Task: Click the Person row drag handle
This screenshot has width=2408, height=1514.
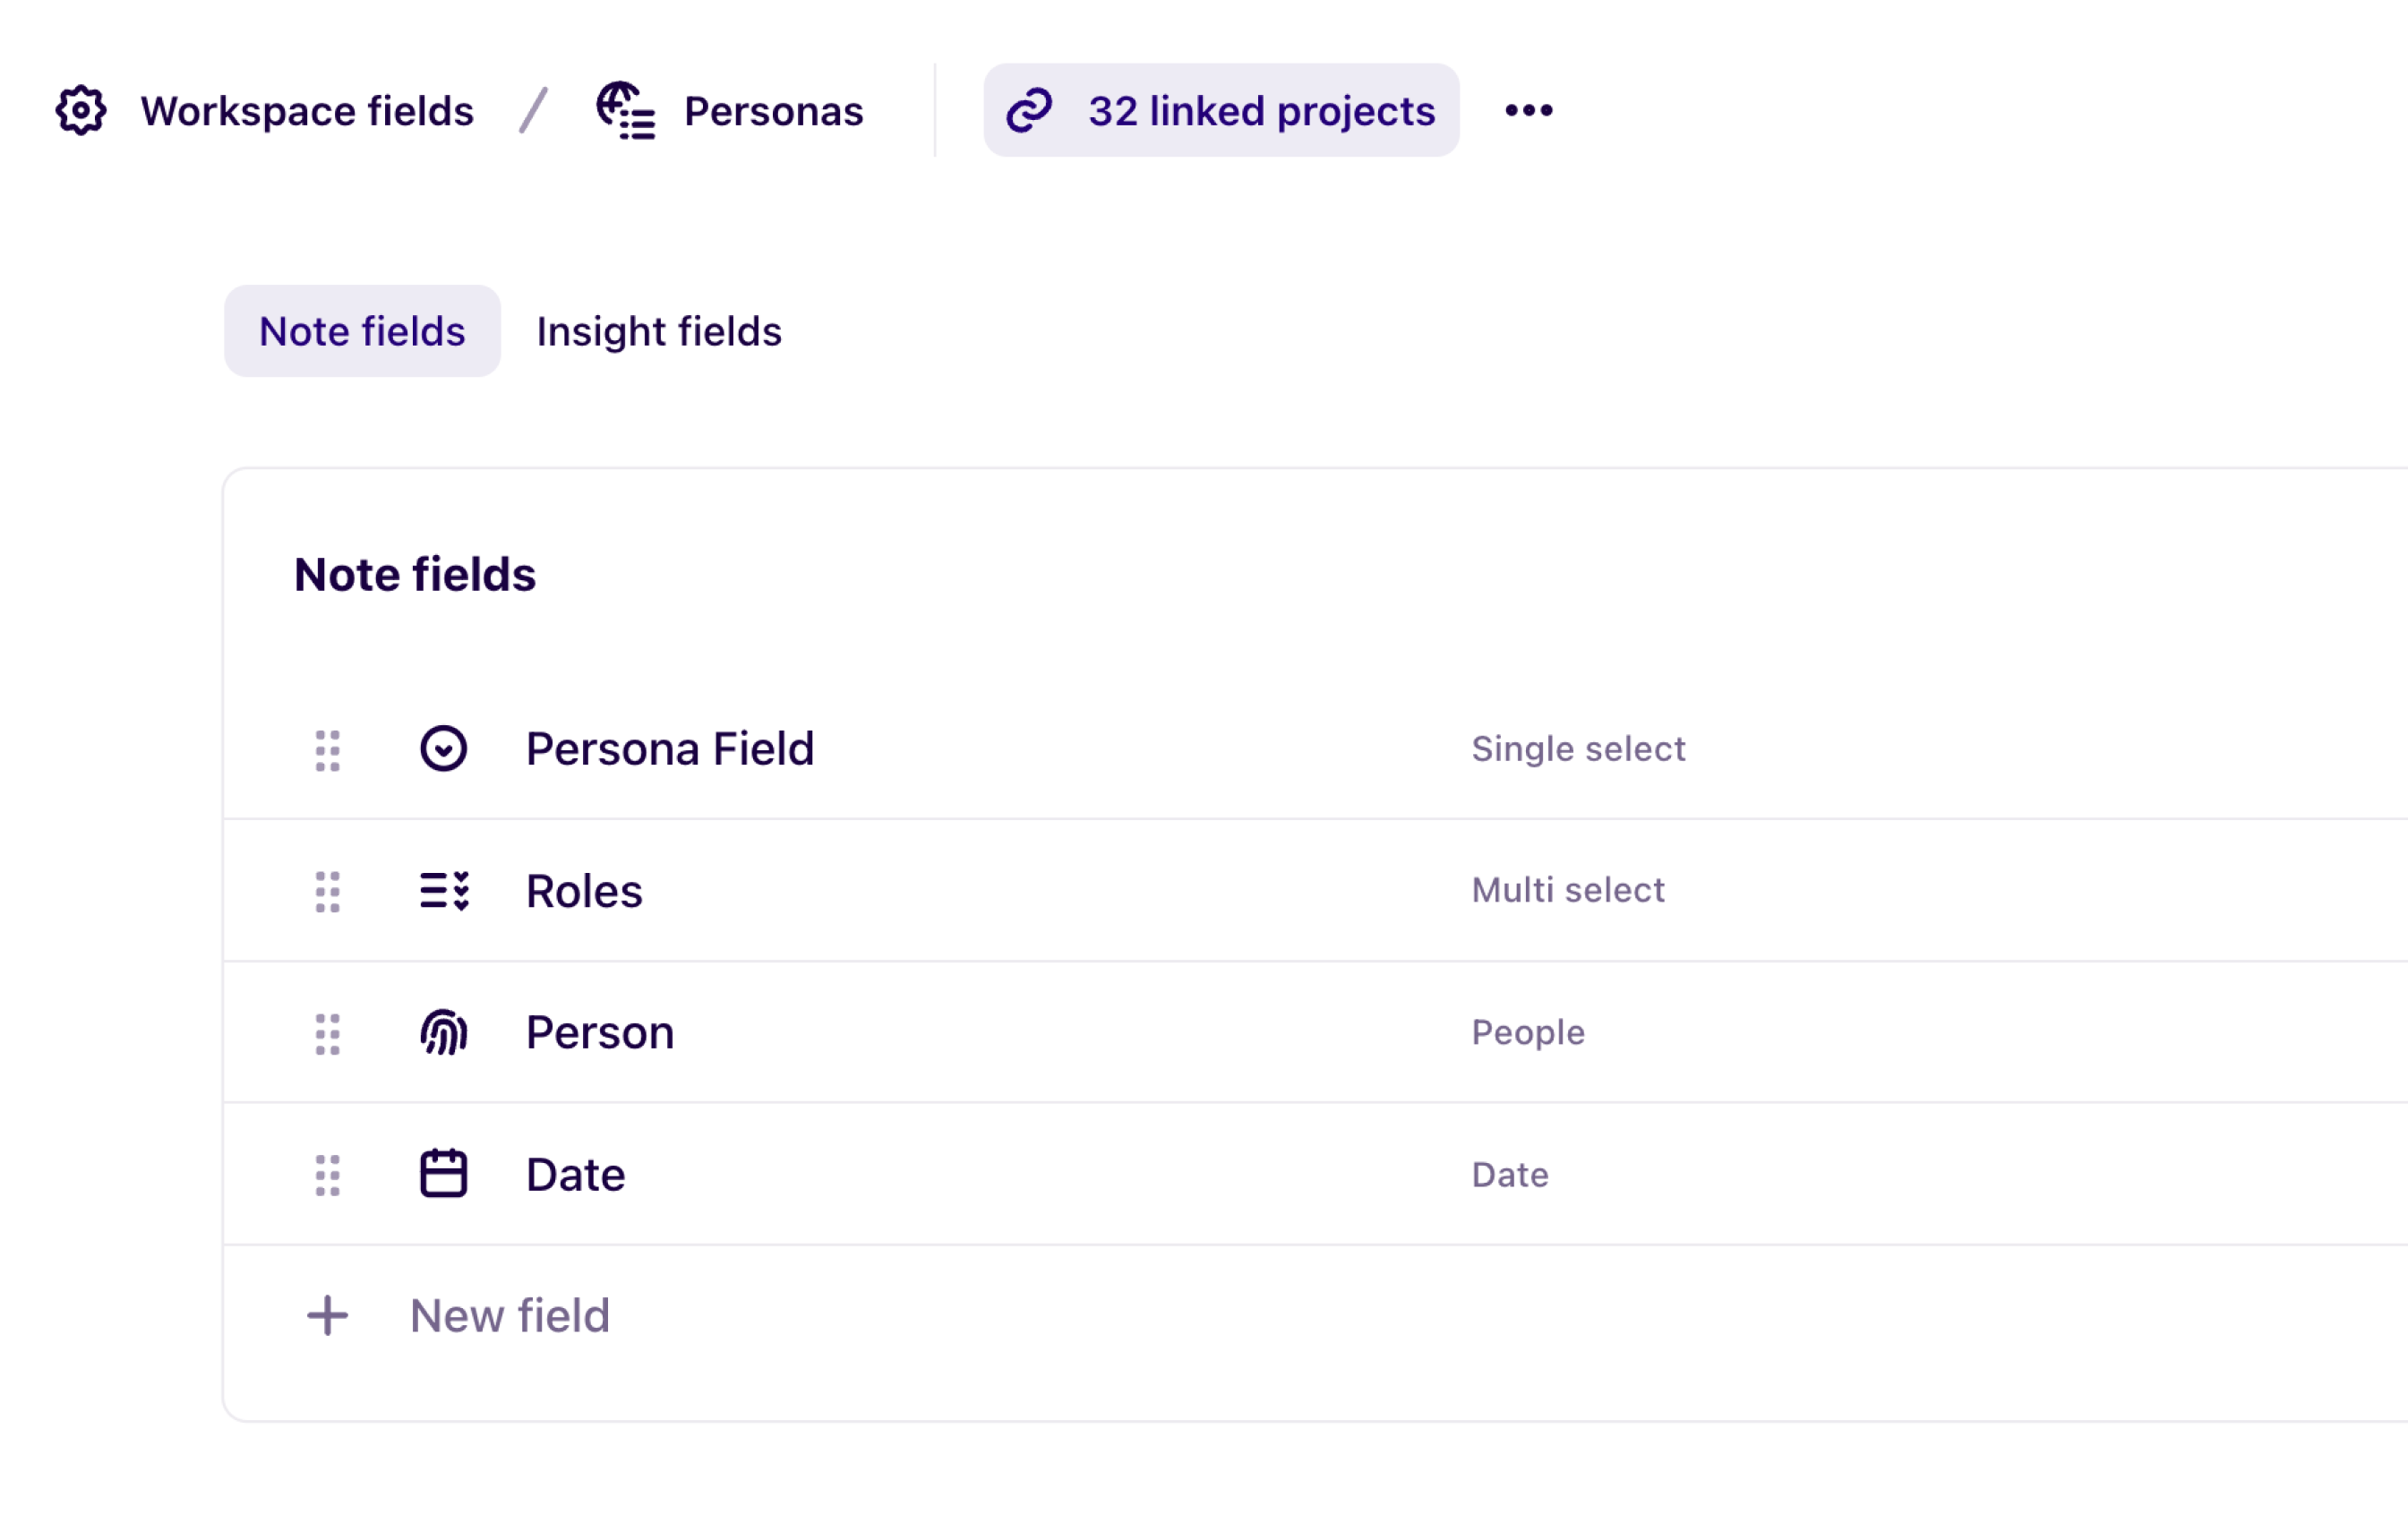Action: click(x=327, y=1034)
